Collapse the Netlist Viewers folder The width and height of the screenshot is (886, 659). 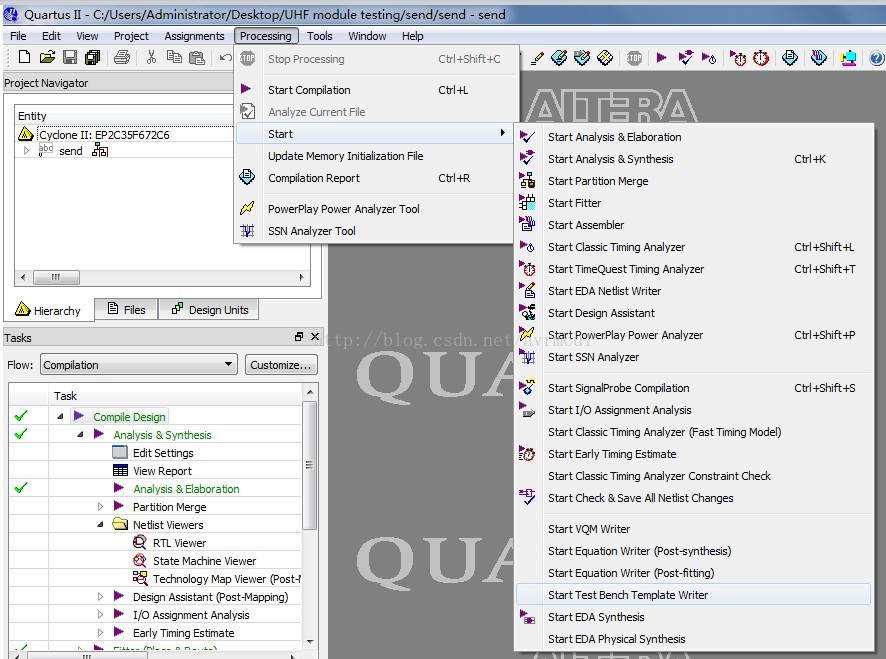coord(100,524)
